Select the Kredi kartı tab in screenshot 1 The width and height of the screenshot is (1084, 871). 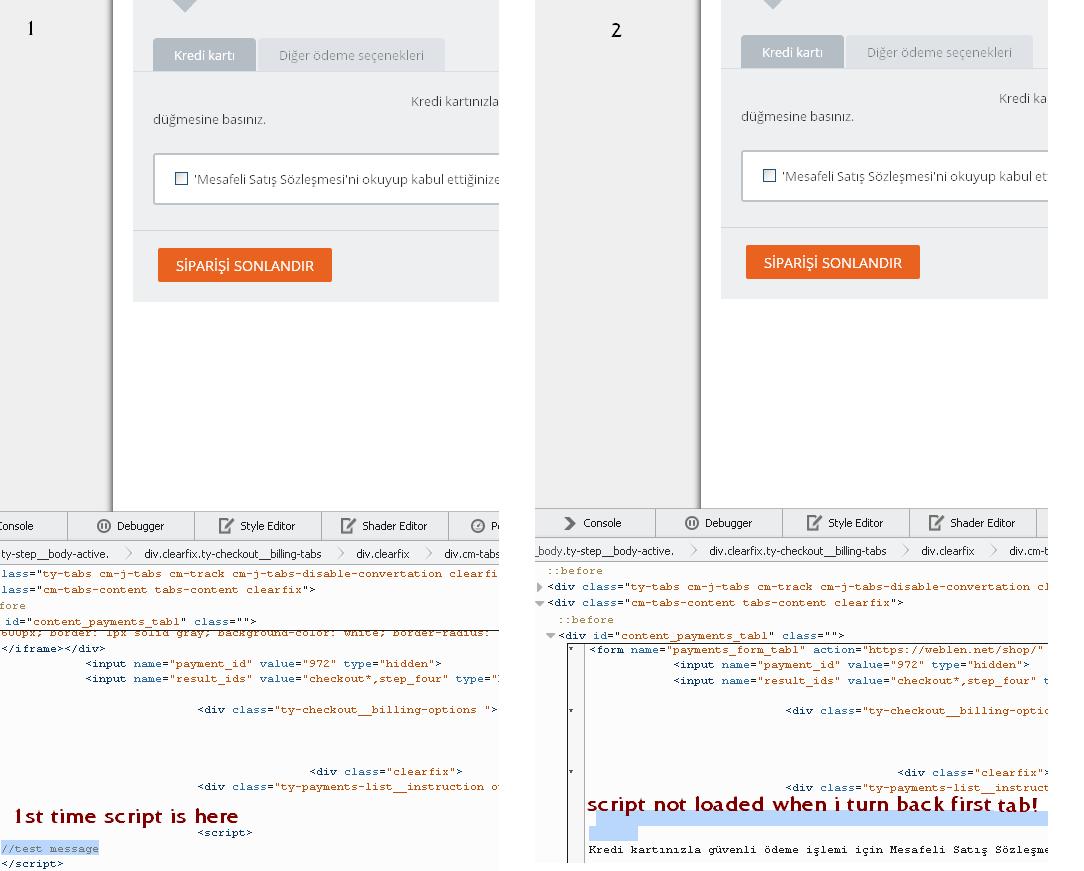(x=204, y=55)
